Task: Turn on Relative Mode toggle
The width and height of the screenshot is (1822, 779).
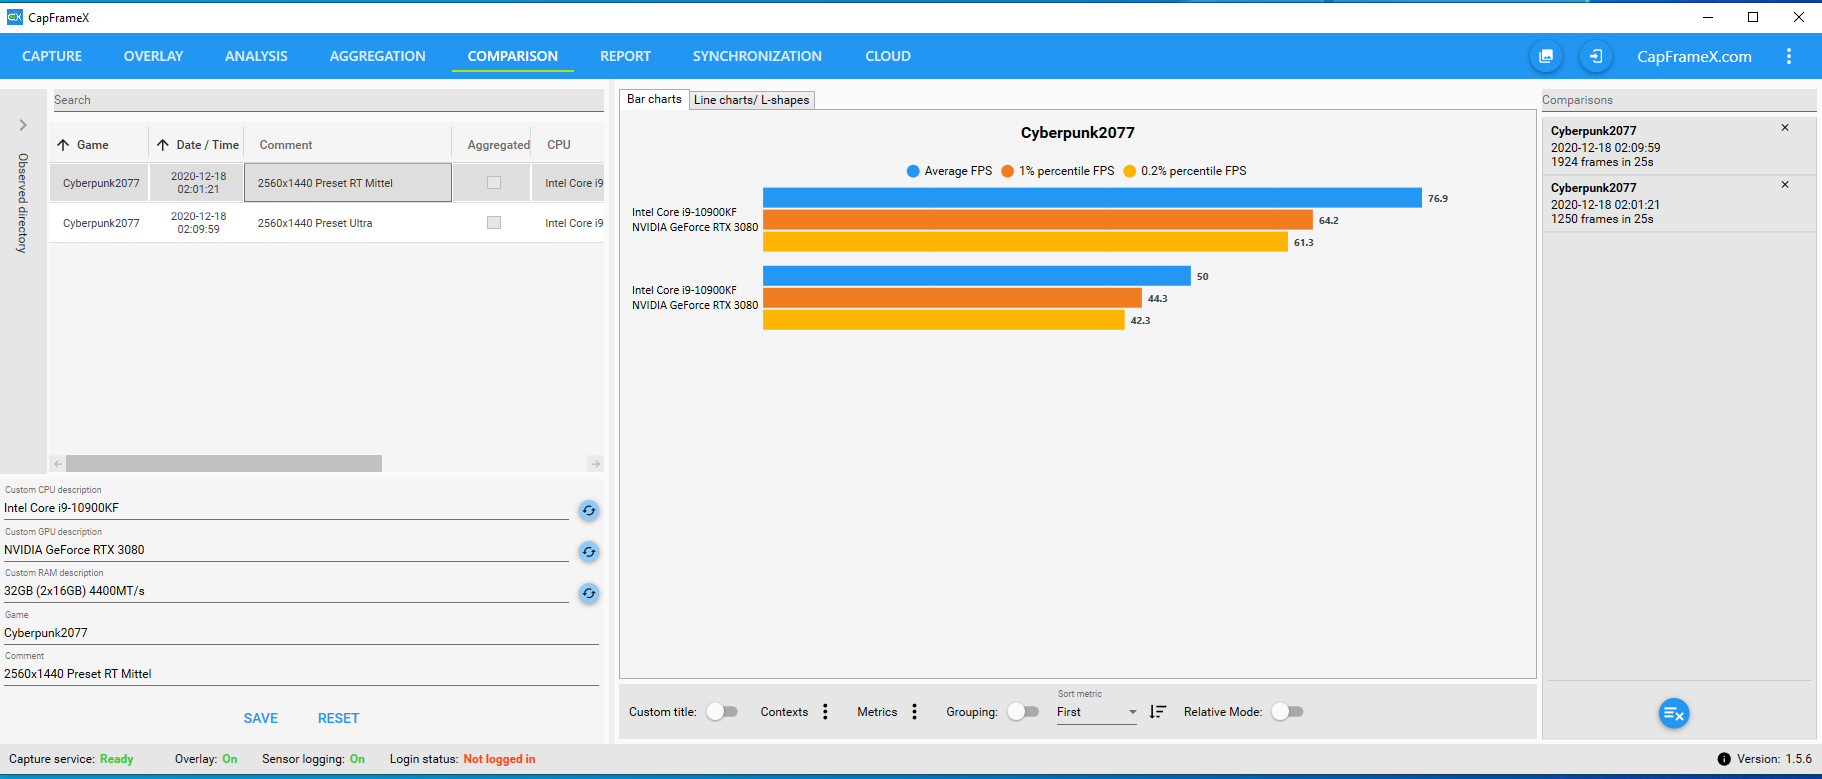Action: [1287, 712]
